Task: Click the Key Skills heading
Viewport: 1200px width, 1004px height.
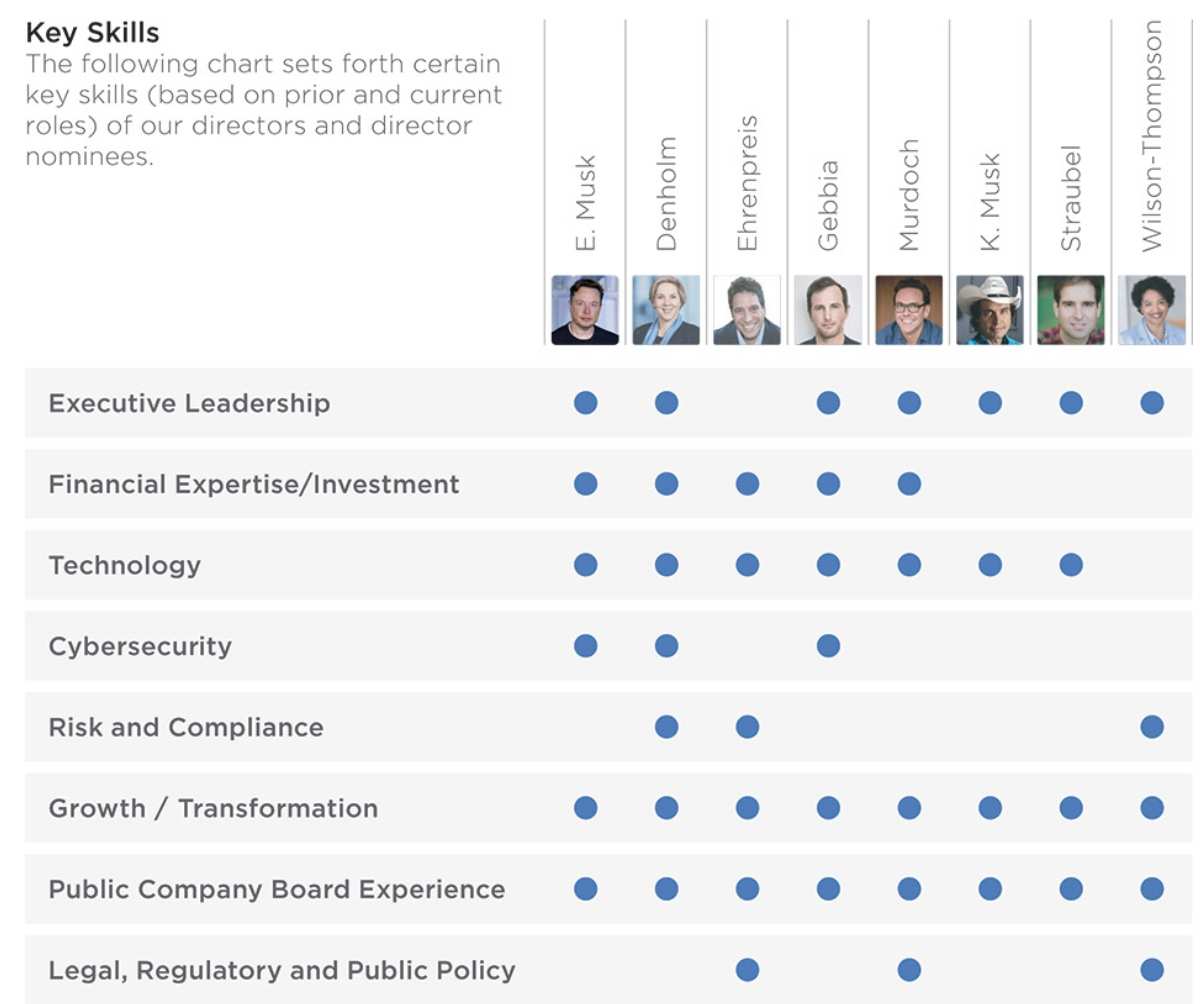Action: 92,33
